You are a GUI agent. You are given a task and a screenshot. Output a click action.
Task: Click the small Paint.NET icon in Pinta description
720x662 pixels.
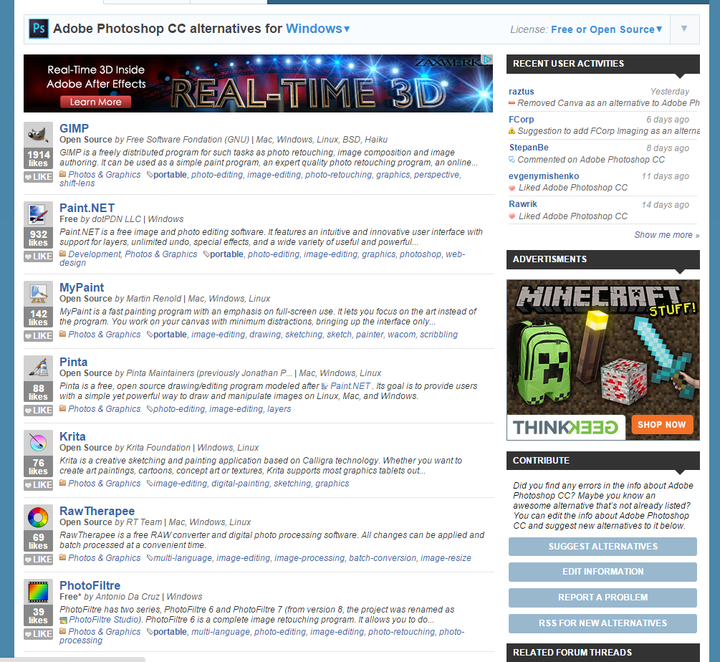[325, 386]
